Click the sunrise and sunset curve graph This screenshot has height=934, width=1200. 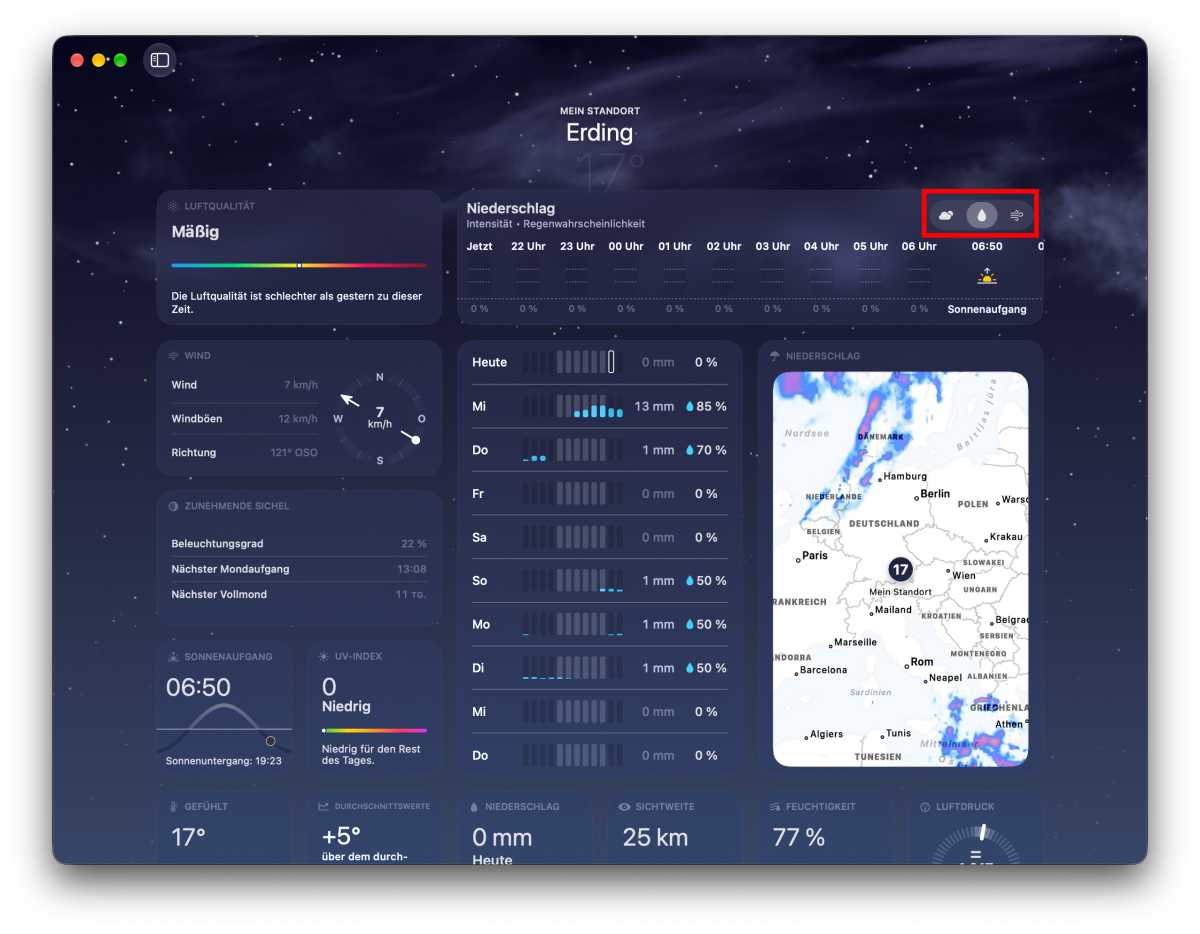[224, 728]
